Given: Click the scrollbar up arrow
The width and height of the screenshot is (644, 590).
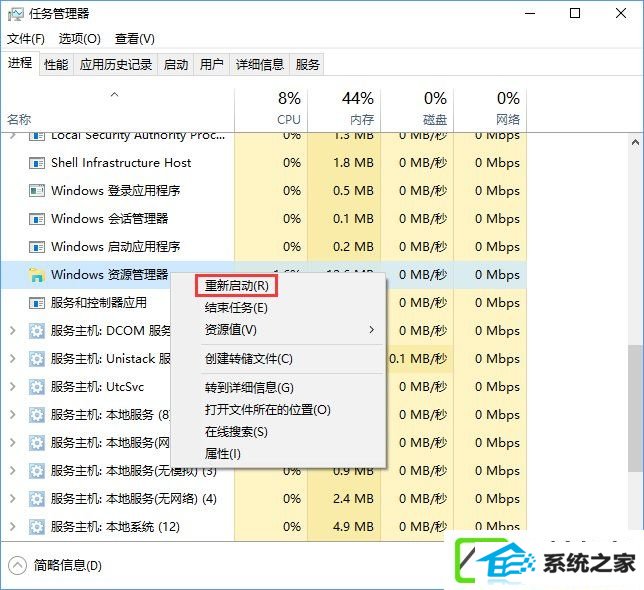Looking at the screenshot, I should point(635,143).
